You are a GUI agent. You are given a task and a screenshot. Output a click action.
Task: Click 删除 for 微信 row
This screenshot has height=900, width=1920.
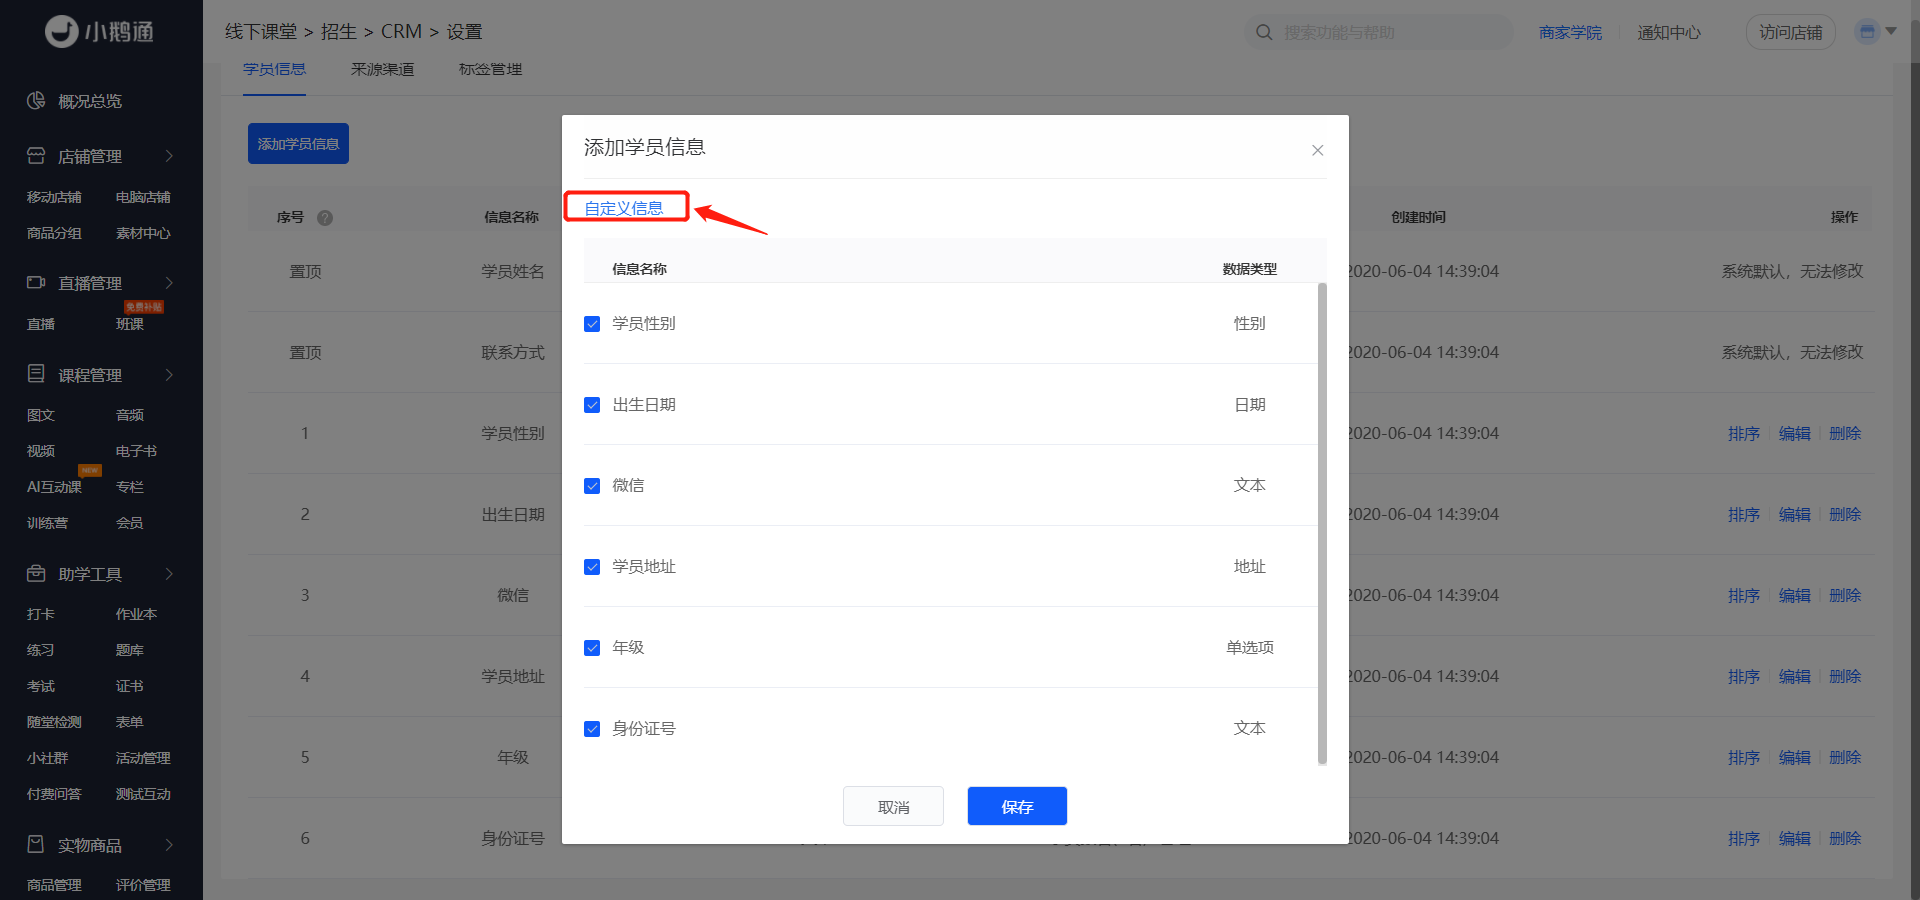[1845, 595]
